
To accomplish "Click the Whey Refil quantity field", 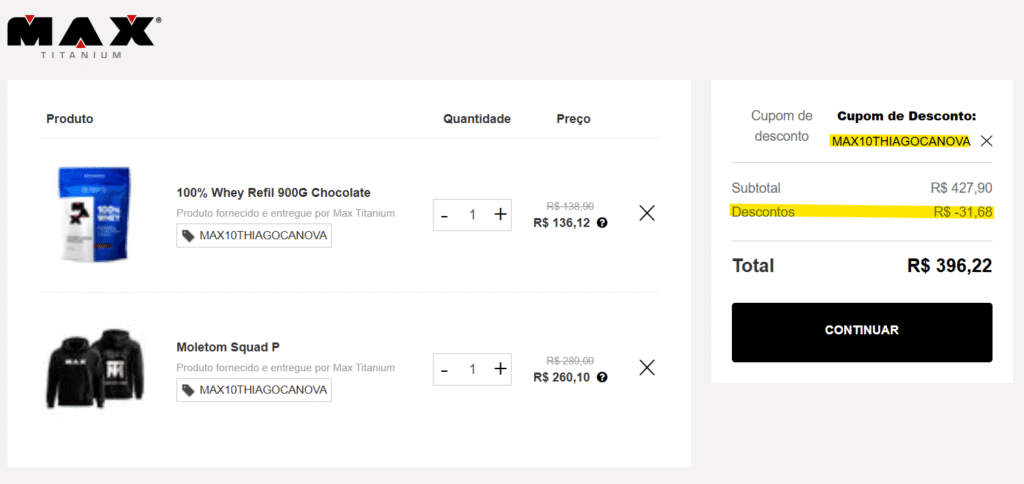I will (472, 215).
